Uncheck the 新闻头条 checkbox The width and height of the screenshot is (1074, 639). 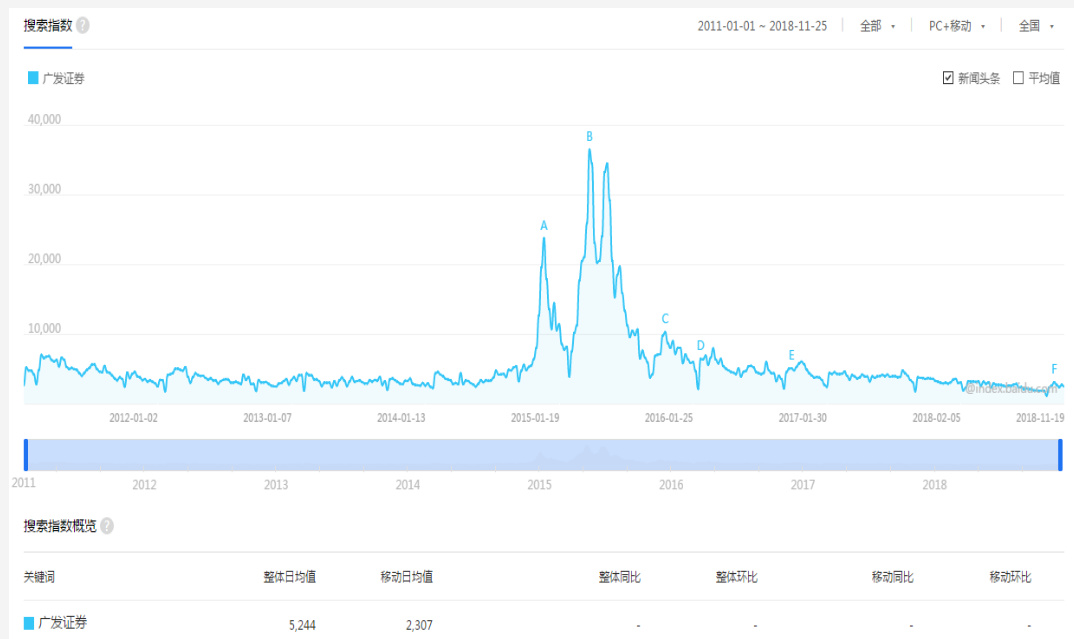click(x=948, y=78)
